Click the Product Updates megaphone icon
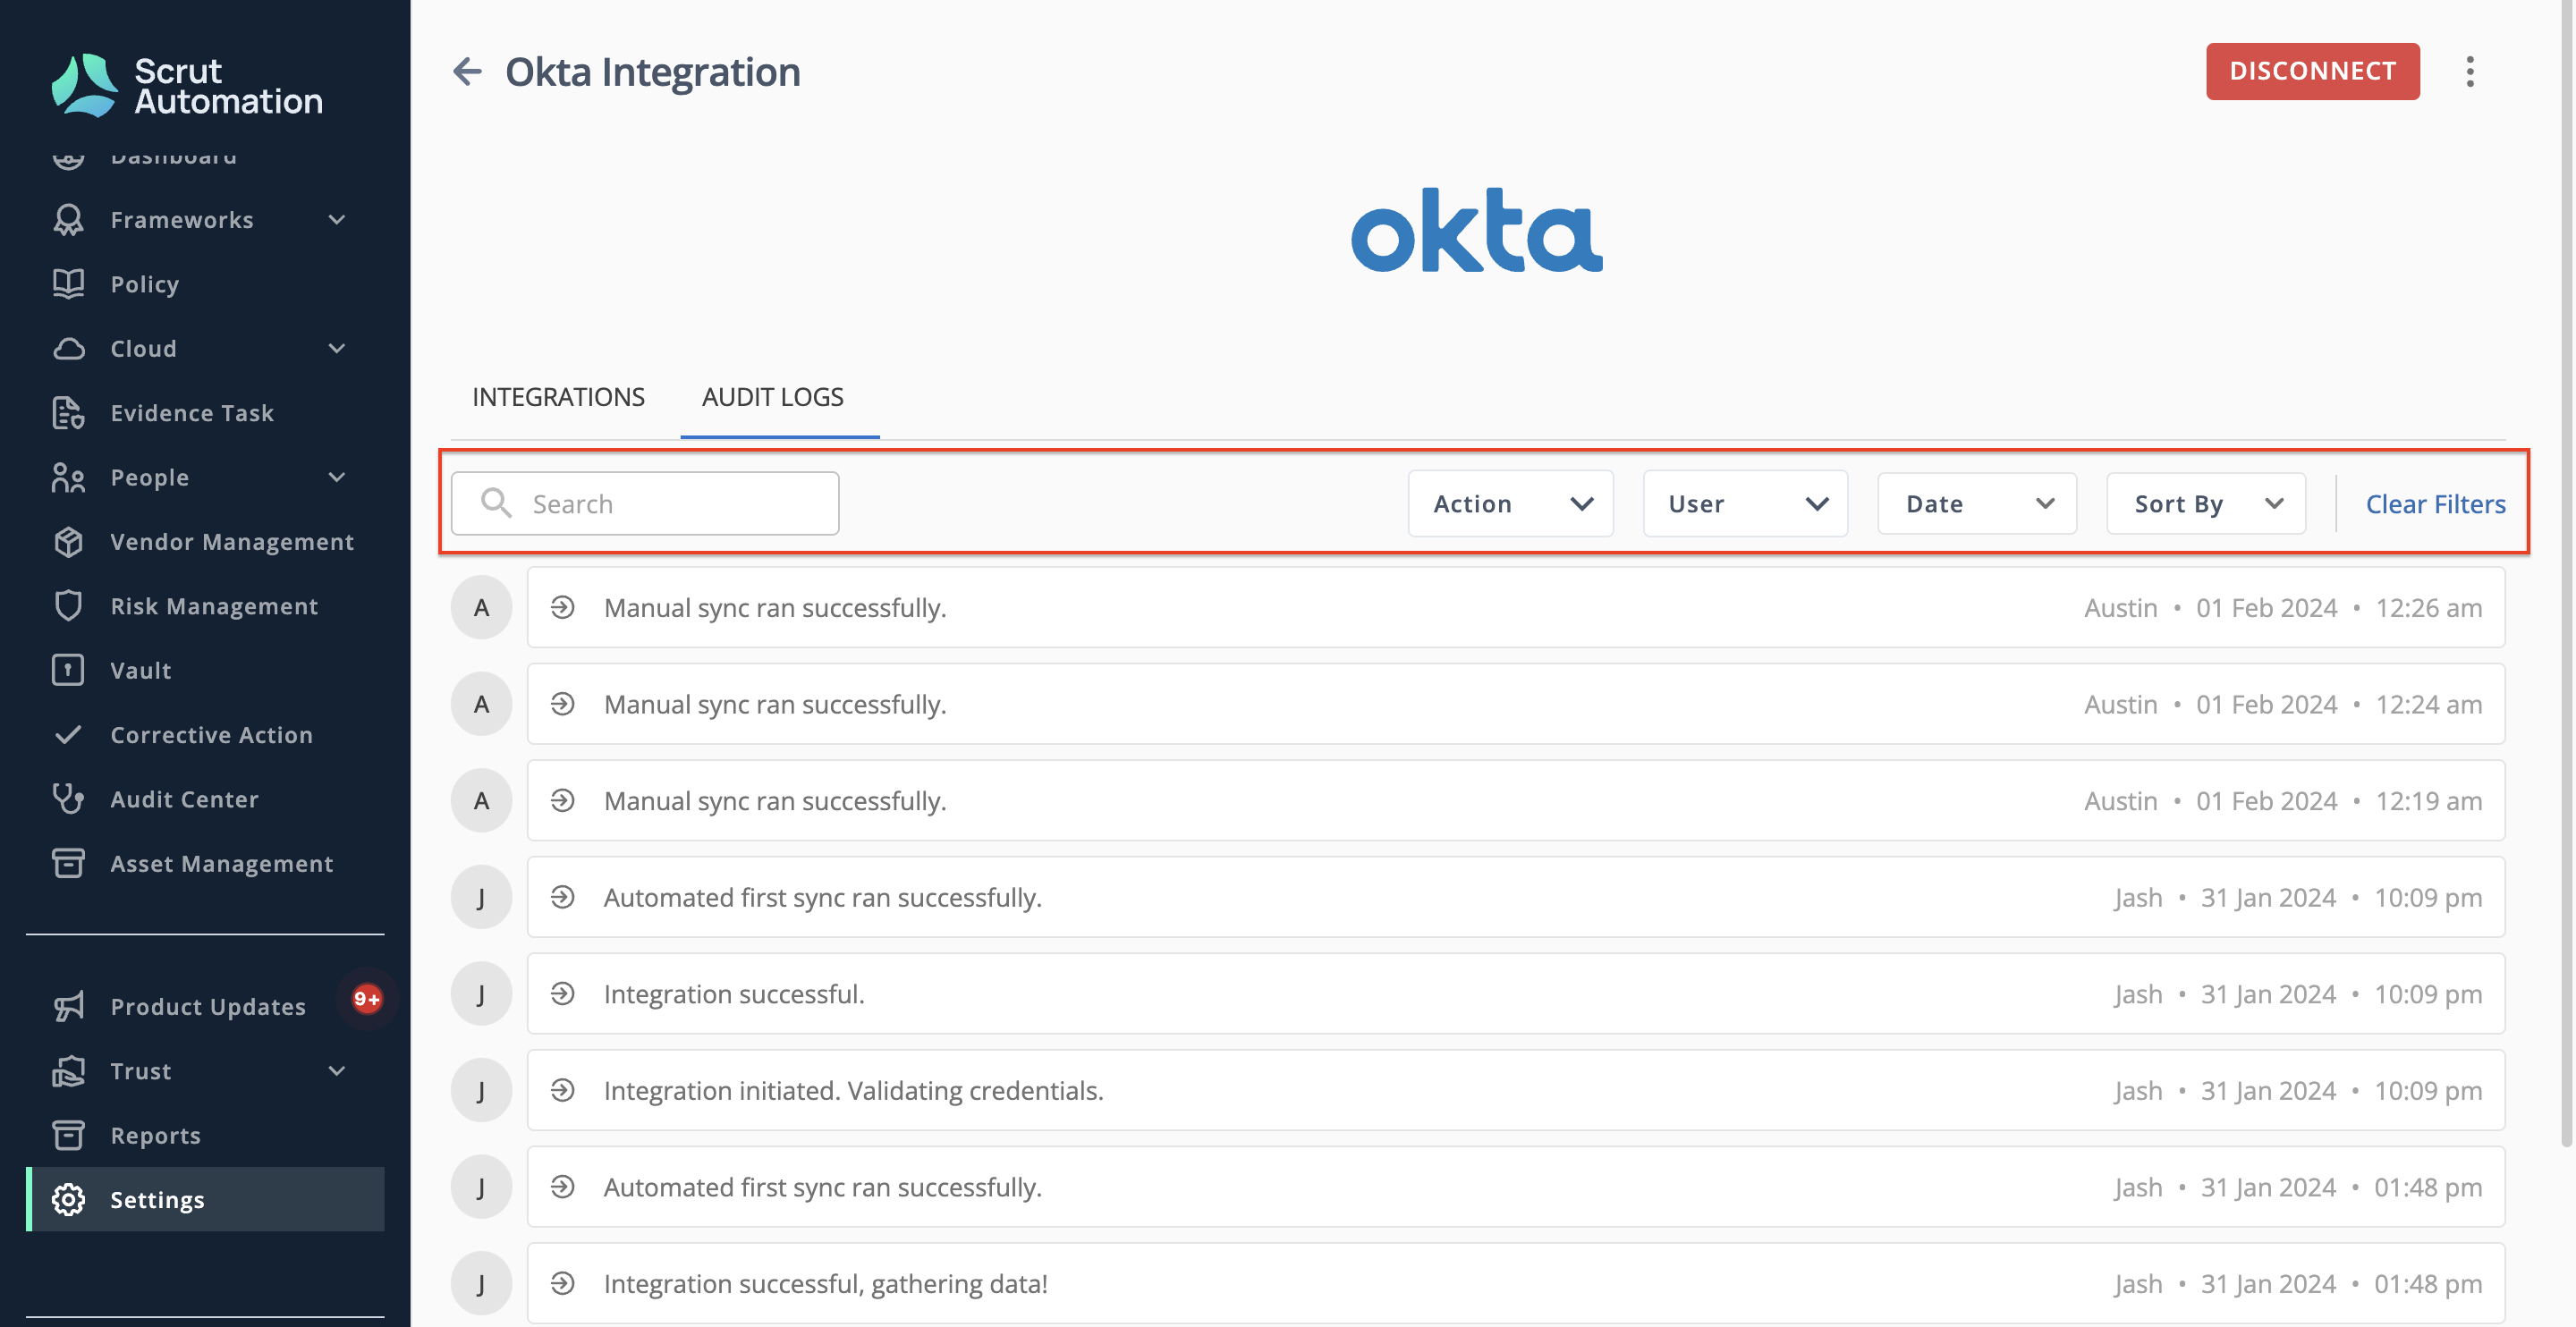Screen dimensions: 2576x1327 click(x=68, y=1007)
